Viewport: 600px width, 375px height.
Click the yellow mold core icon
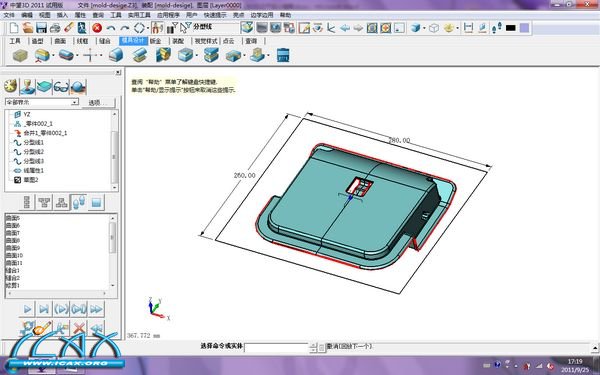[x=163, y=55]
